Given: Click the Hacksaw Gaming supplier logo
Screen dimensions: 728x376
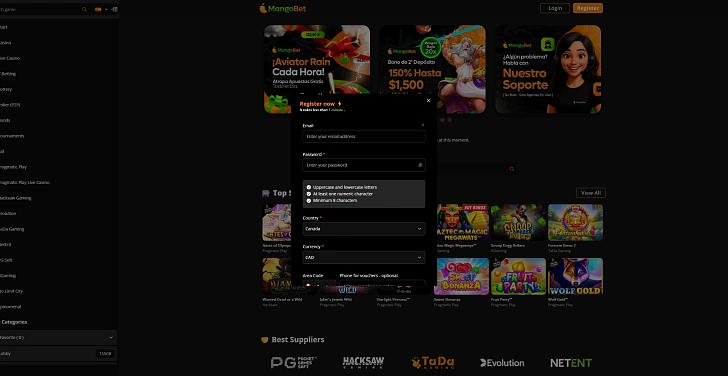Looking at the screenshot, I should tap(363, 363).
